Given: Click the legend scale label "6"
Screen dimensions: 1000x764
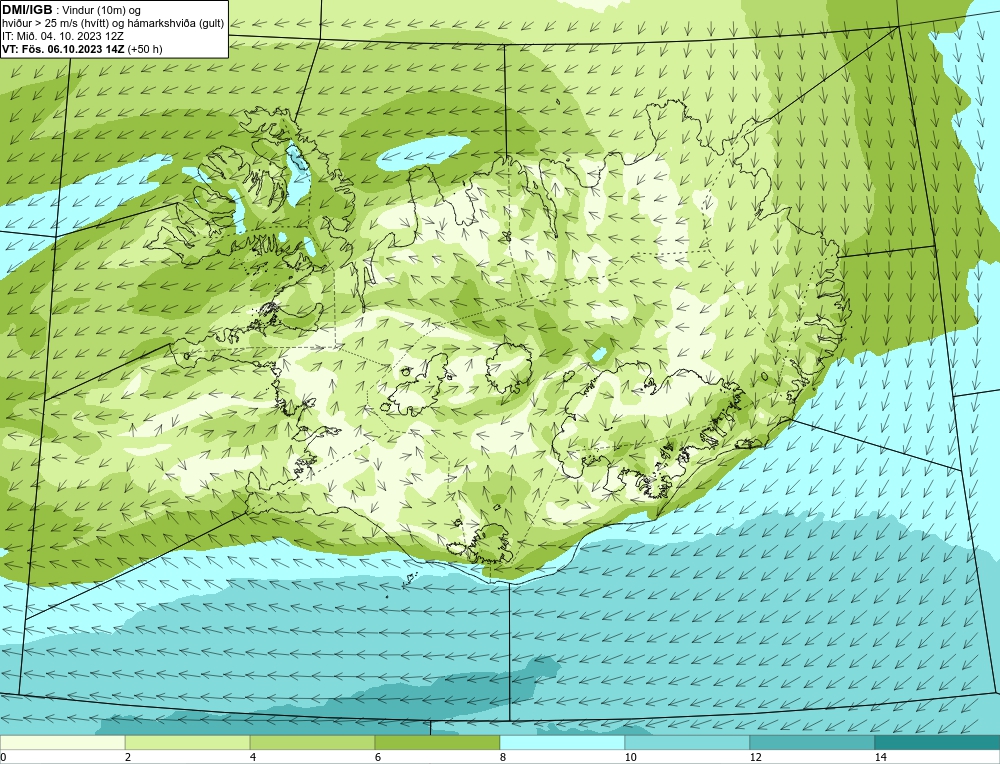Looking at the screenshot, I should 378,757.
